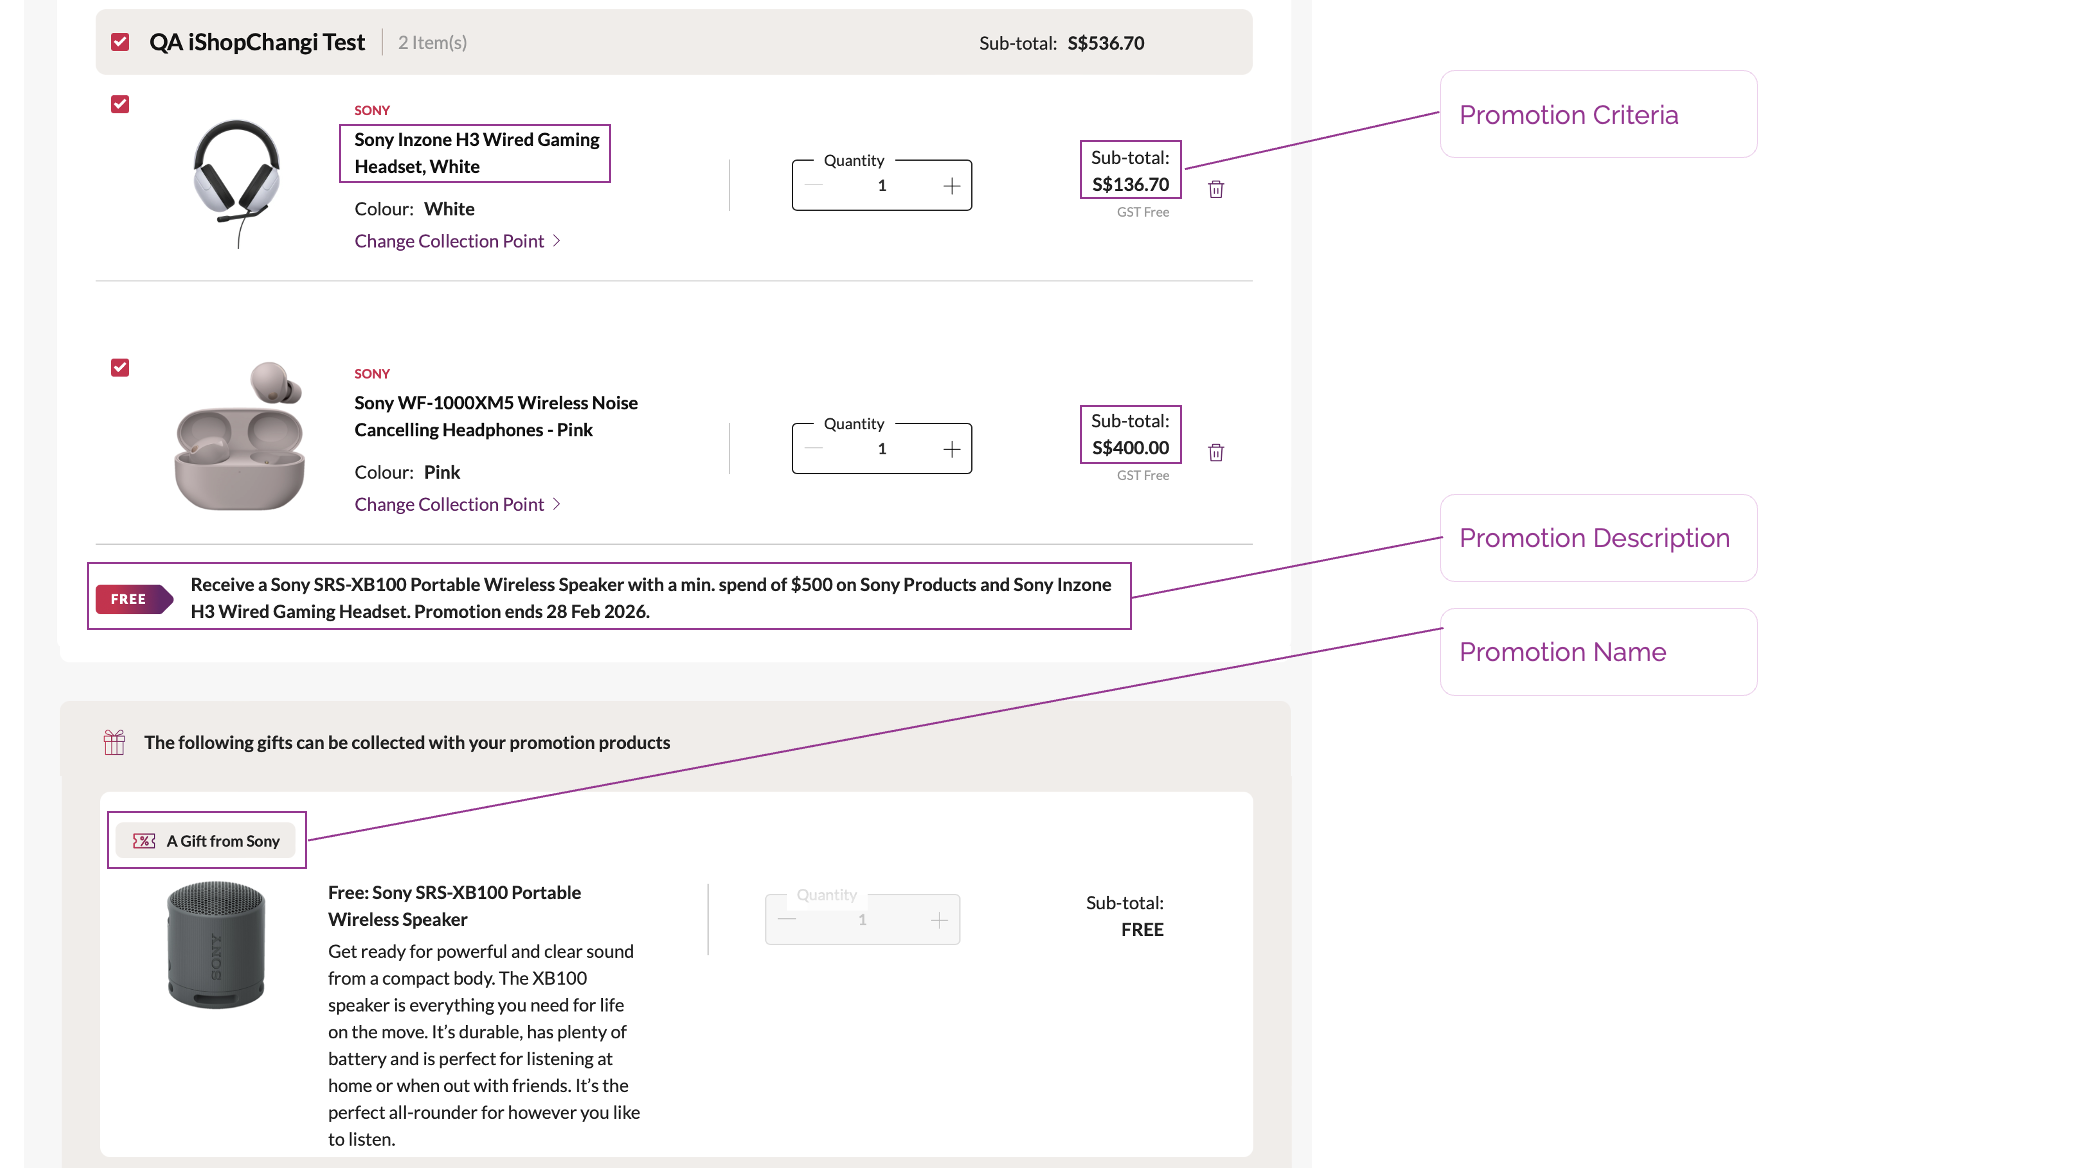
Task: Click the pink earbuds product image
Action: coord(239,437)
